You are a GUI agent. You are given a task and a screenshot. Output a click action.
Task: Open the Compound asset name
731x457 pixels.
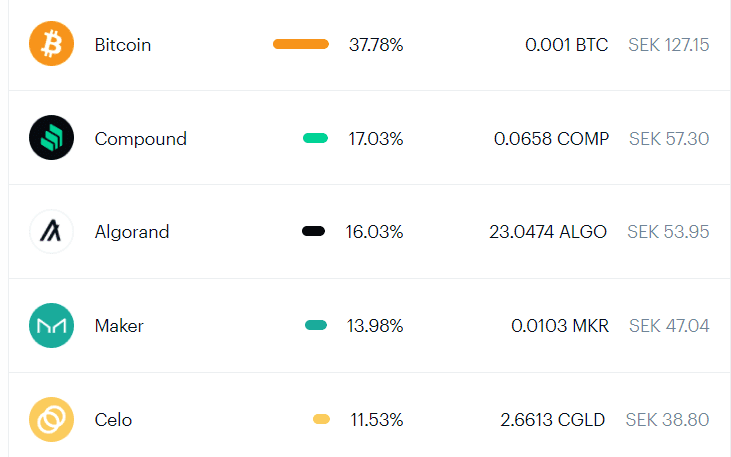[x=140, y=139]
